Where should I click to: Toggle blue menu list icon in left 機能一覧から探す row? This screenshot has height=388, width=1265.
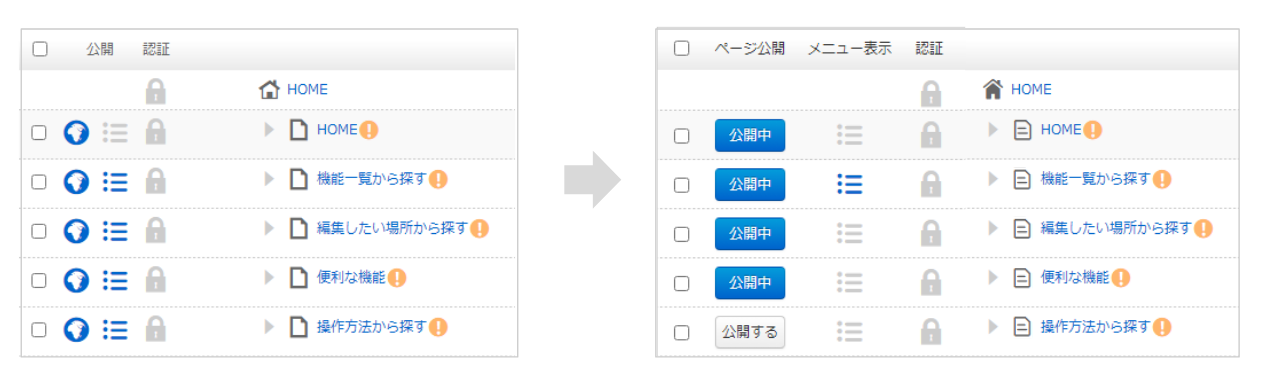pyautogui.click(x=116, y=181)
